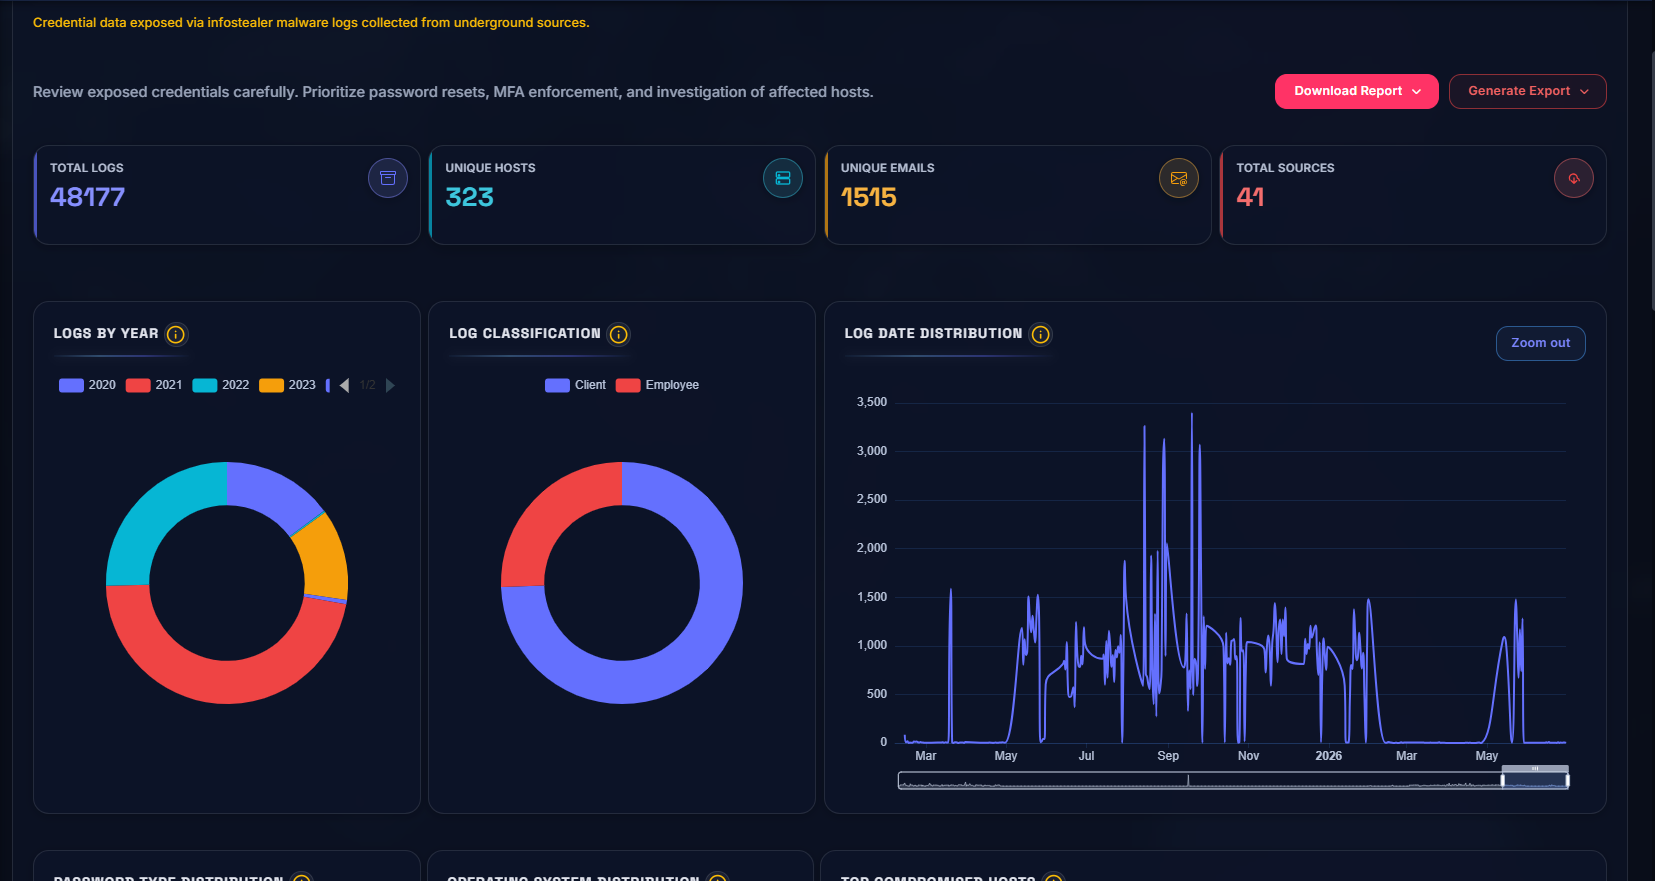
Task: Toggle the Employee legend series
Action: coord(658,385)
